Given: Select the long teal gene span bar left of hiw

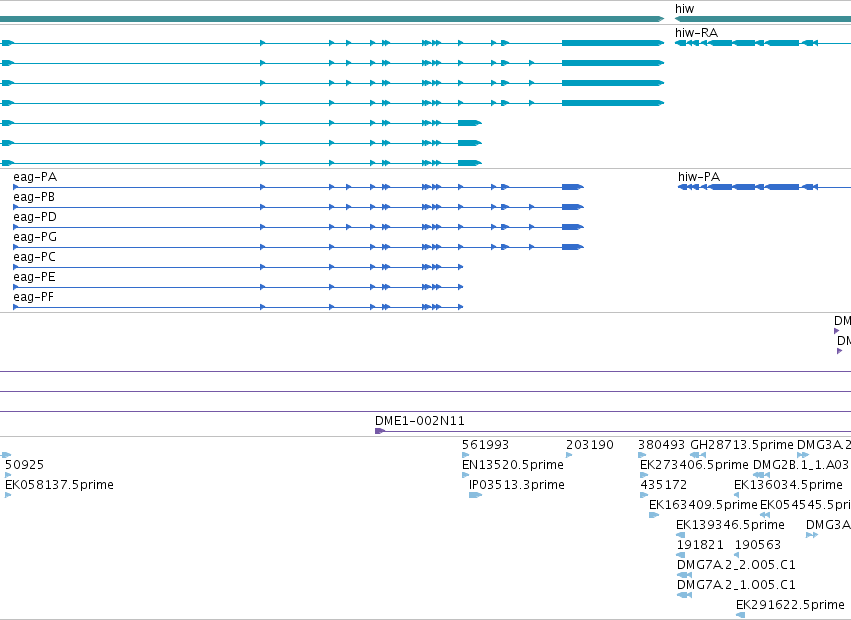Looking at the screenshot, I should tap(332, 19).
